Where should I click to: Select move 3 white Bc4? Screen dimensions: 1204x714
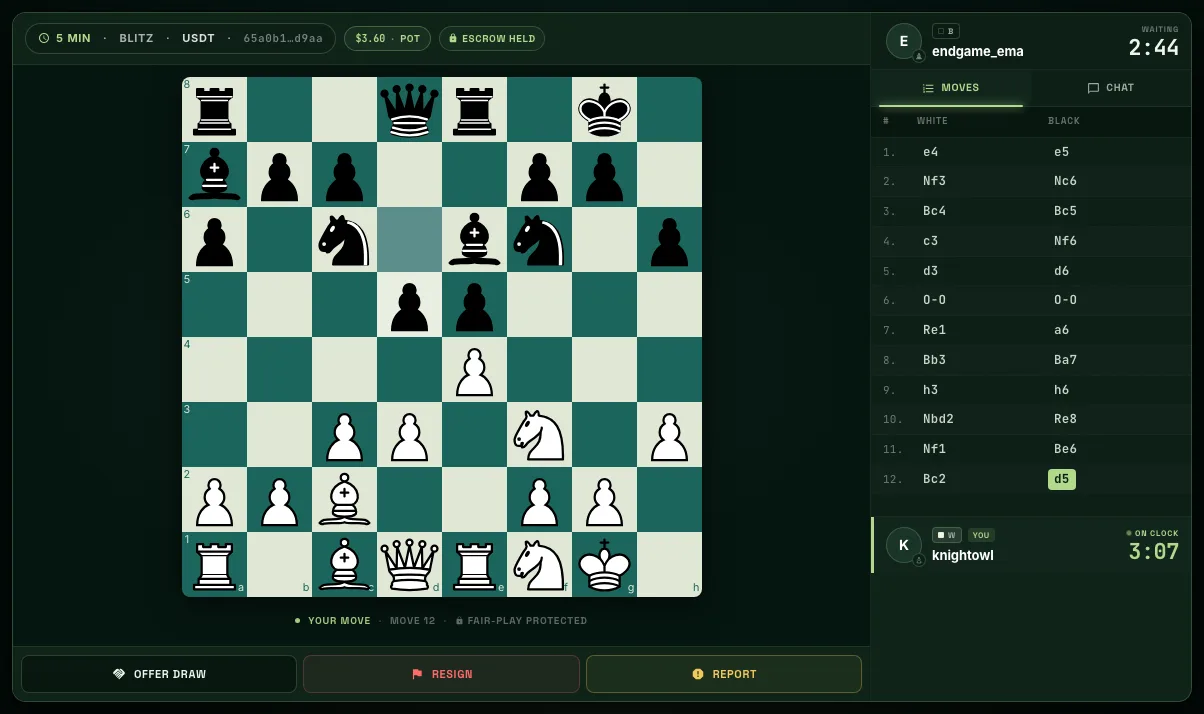[934, 211]
